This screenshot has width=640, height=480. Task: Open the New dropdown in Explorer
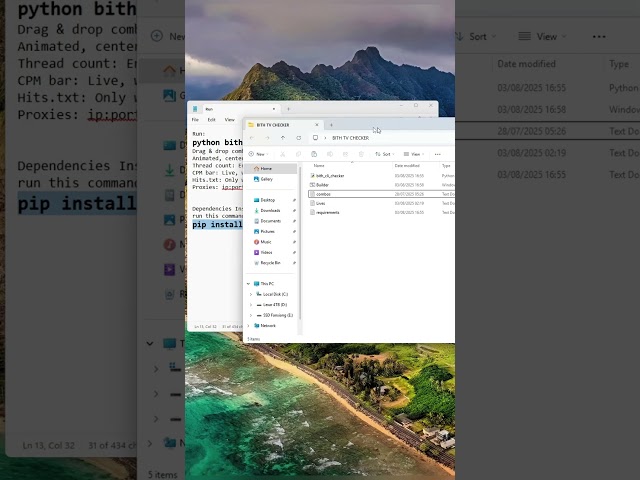pyautogui.click(x=258, y=154)
